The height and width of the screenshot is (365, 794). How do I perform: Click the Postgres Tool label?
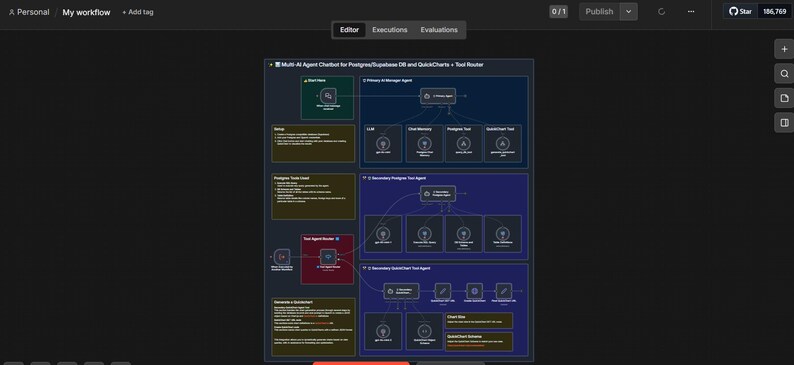point(459,130)
